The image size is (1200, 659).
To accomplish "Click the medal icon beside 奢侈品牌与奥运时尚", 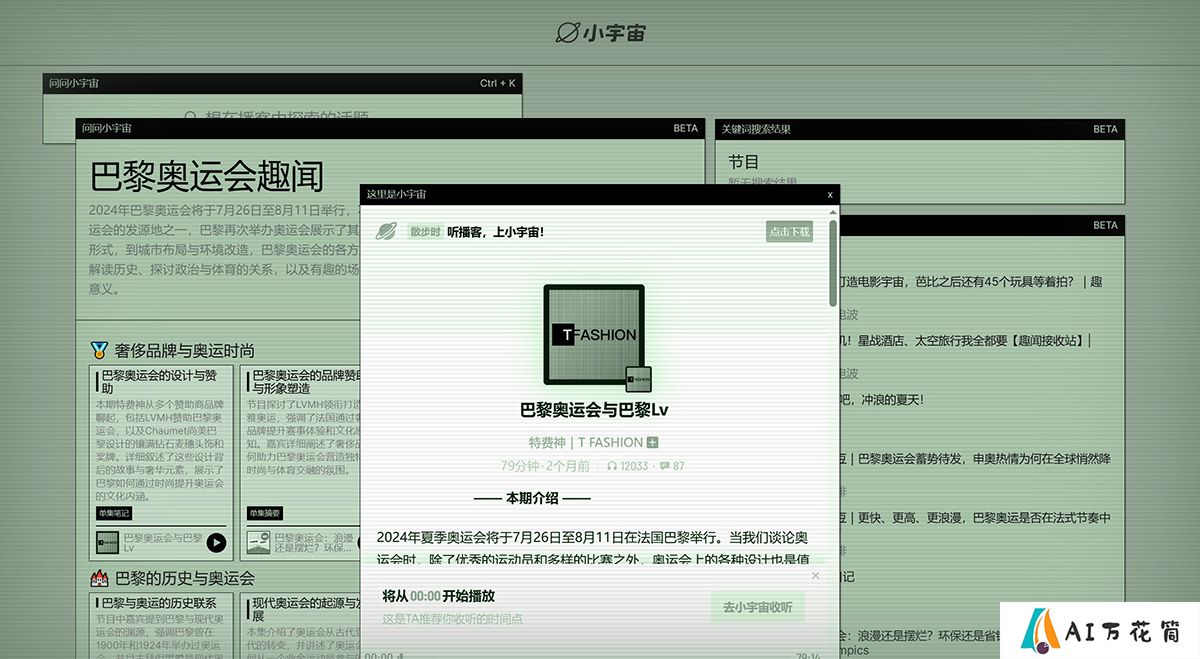I will tap(99, 350).
